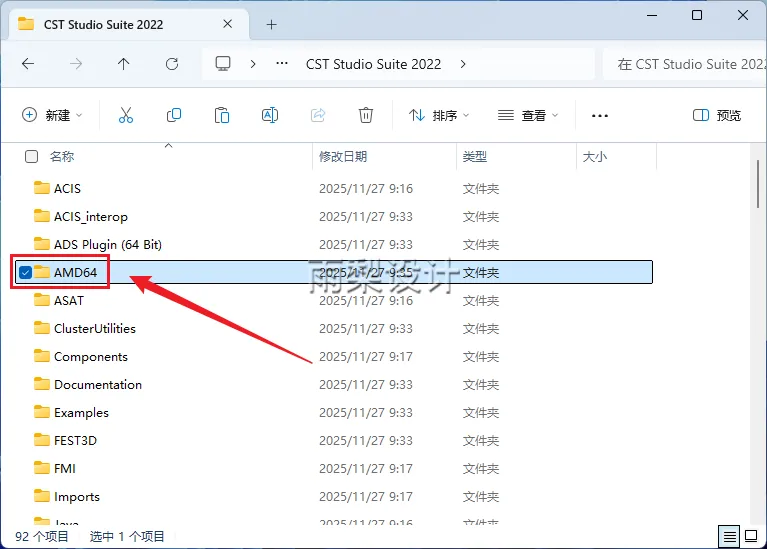Select the AMD64 folder name
This screenshot has height=549, width=767.
coord(75,273)
